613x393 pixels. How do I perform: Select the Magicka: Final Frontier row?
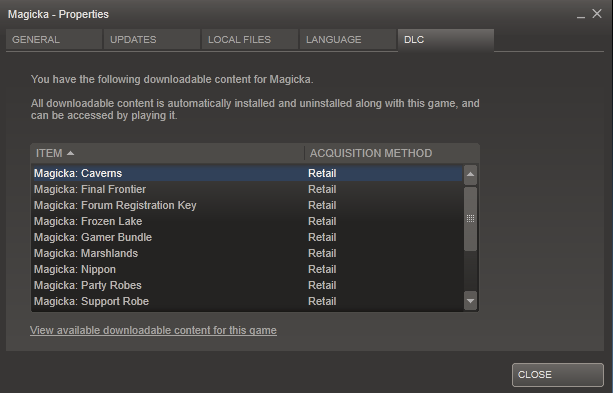point(247,189)
